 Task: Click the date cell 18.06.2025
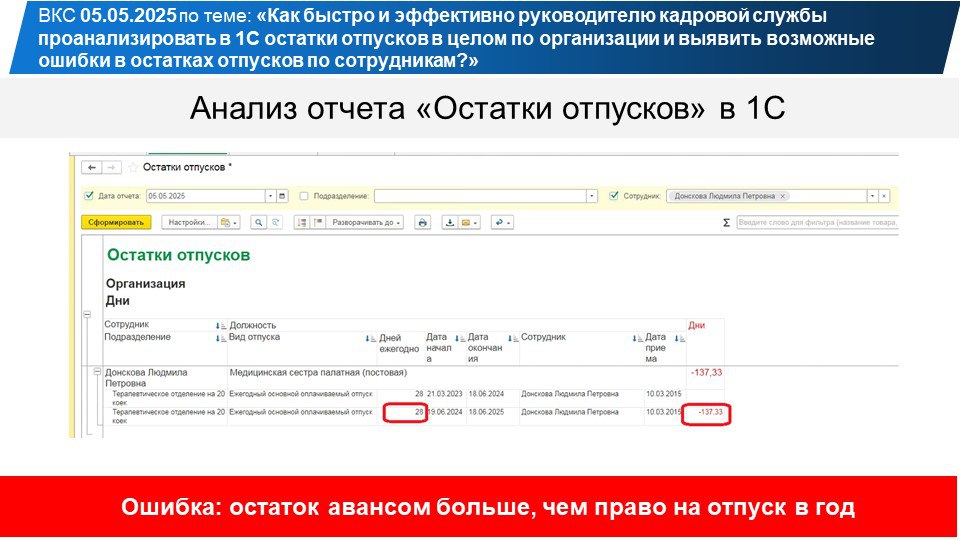point(486,412)
